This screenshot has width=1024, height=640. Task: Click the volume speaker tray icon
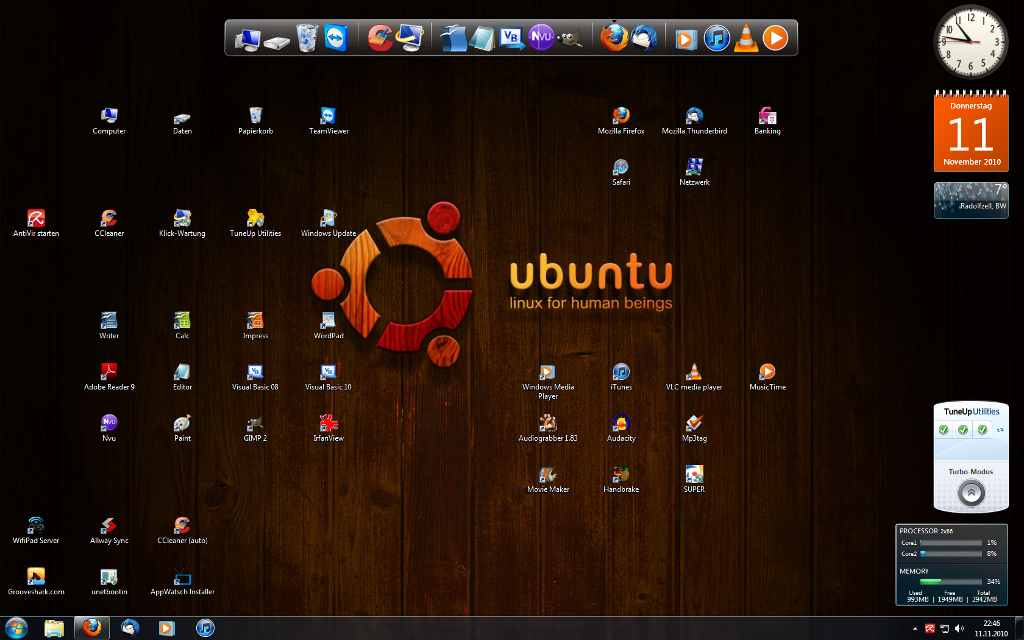pos(959,629)
